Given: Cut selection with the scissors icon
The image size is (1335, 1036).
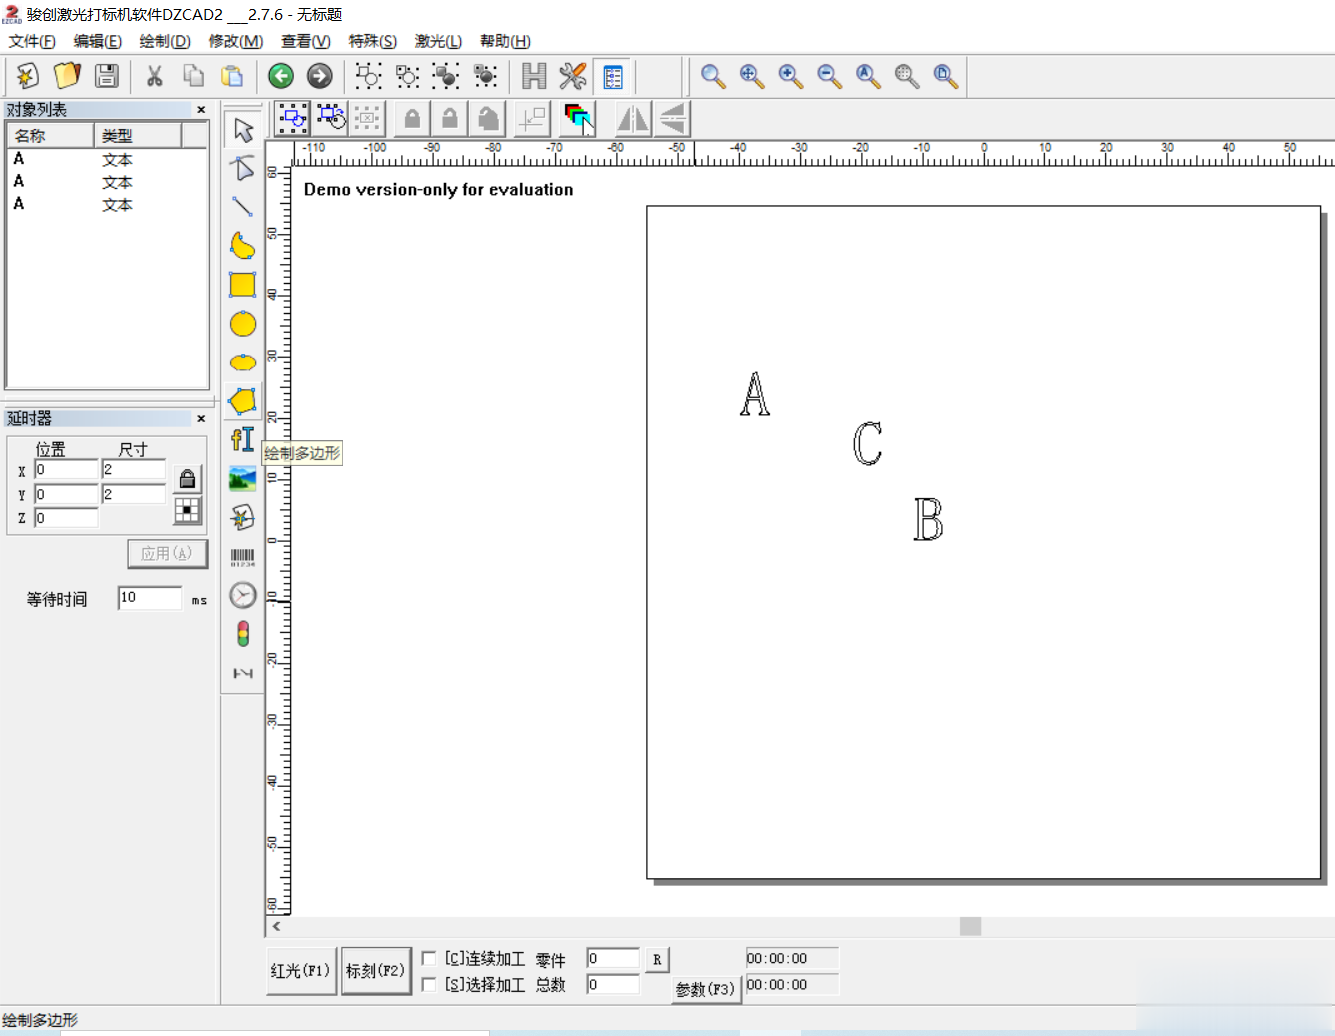Looking at the screenshot, I should pyautogui.click(x=155, y=76).
